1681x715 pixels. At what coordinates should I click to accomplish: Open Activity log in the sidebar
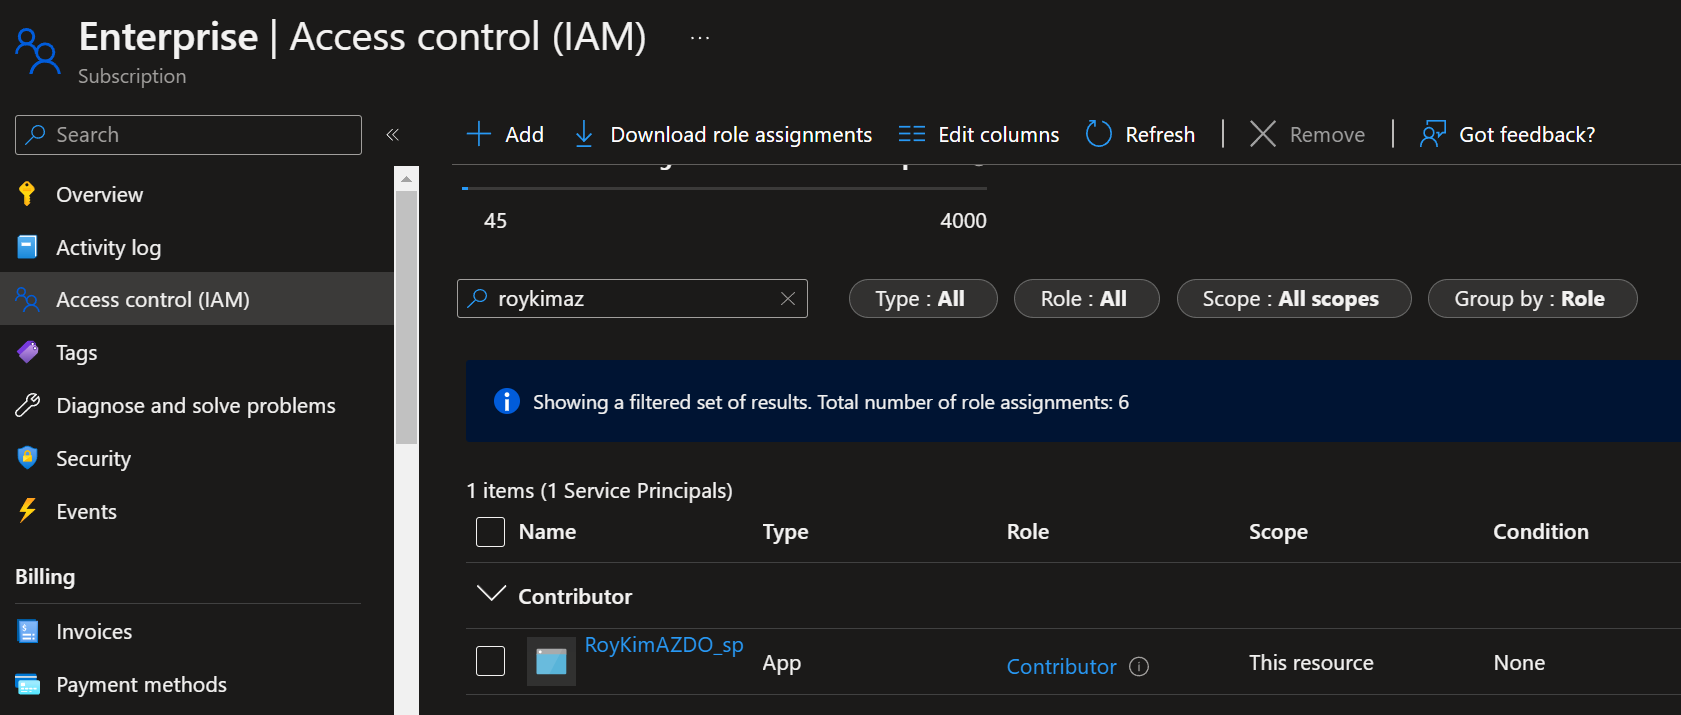tap(108, 247)
